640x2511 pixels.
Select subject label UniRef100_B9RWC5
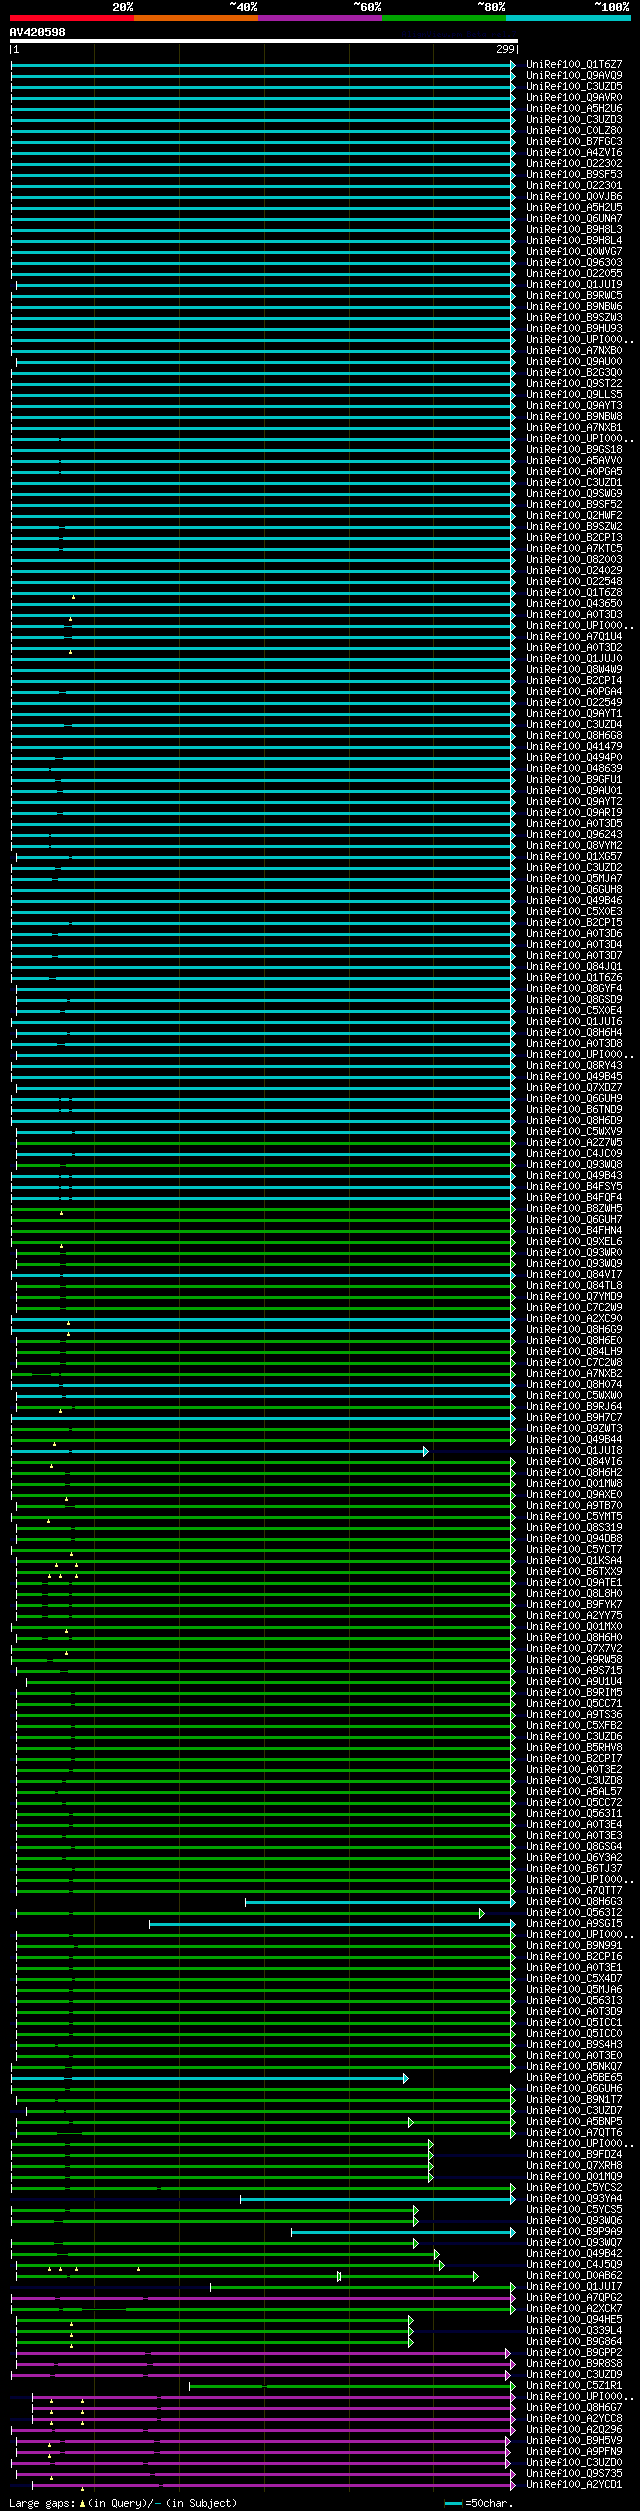pos(574,295)
